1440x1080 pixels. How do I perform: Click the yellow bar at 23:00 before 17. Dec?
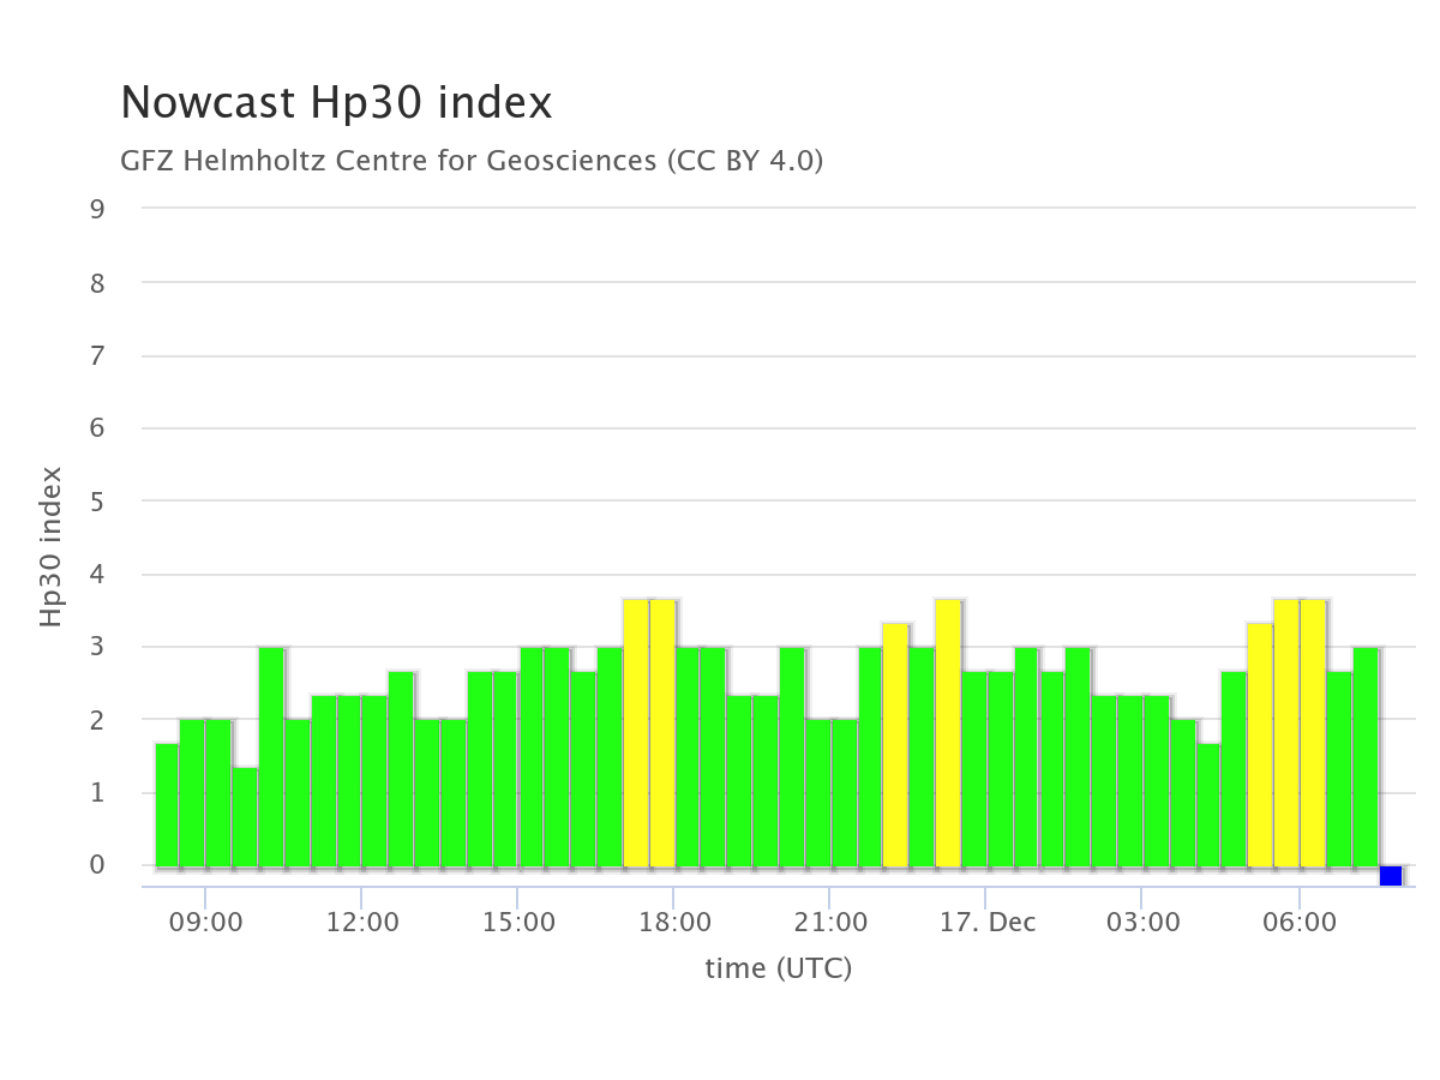tap(896, 744)
